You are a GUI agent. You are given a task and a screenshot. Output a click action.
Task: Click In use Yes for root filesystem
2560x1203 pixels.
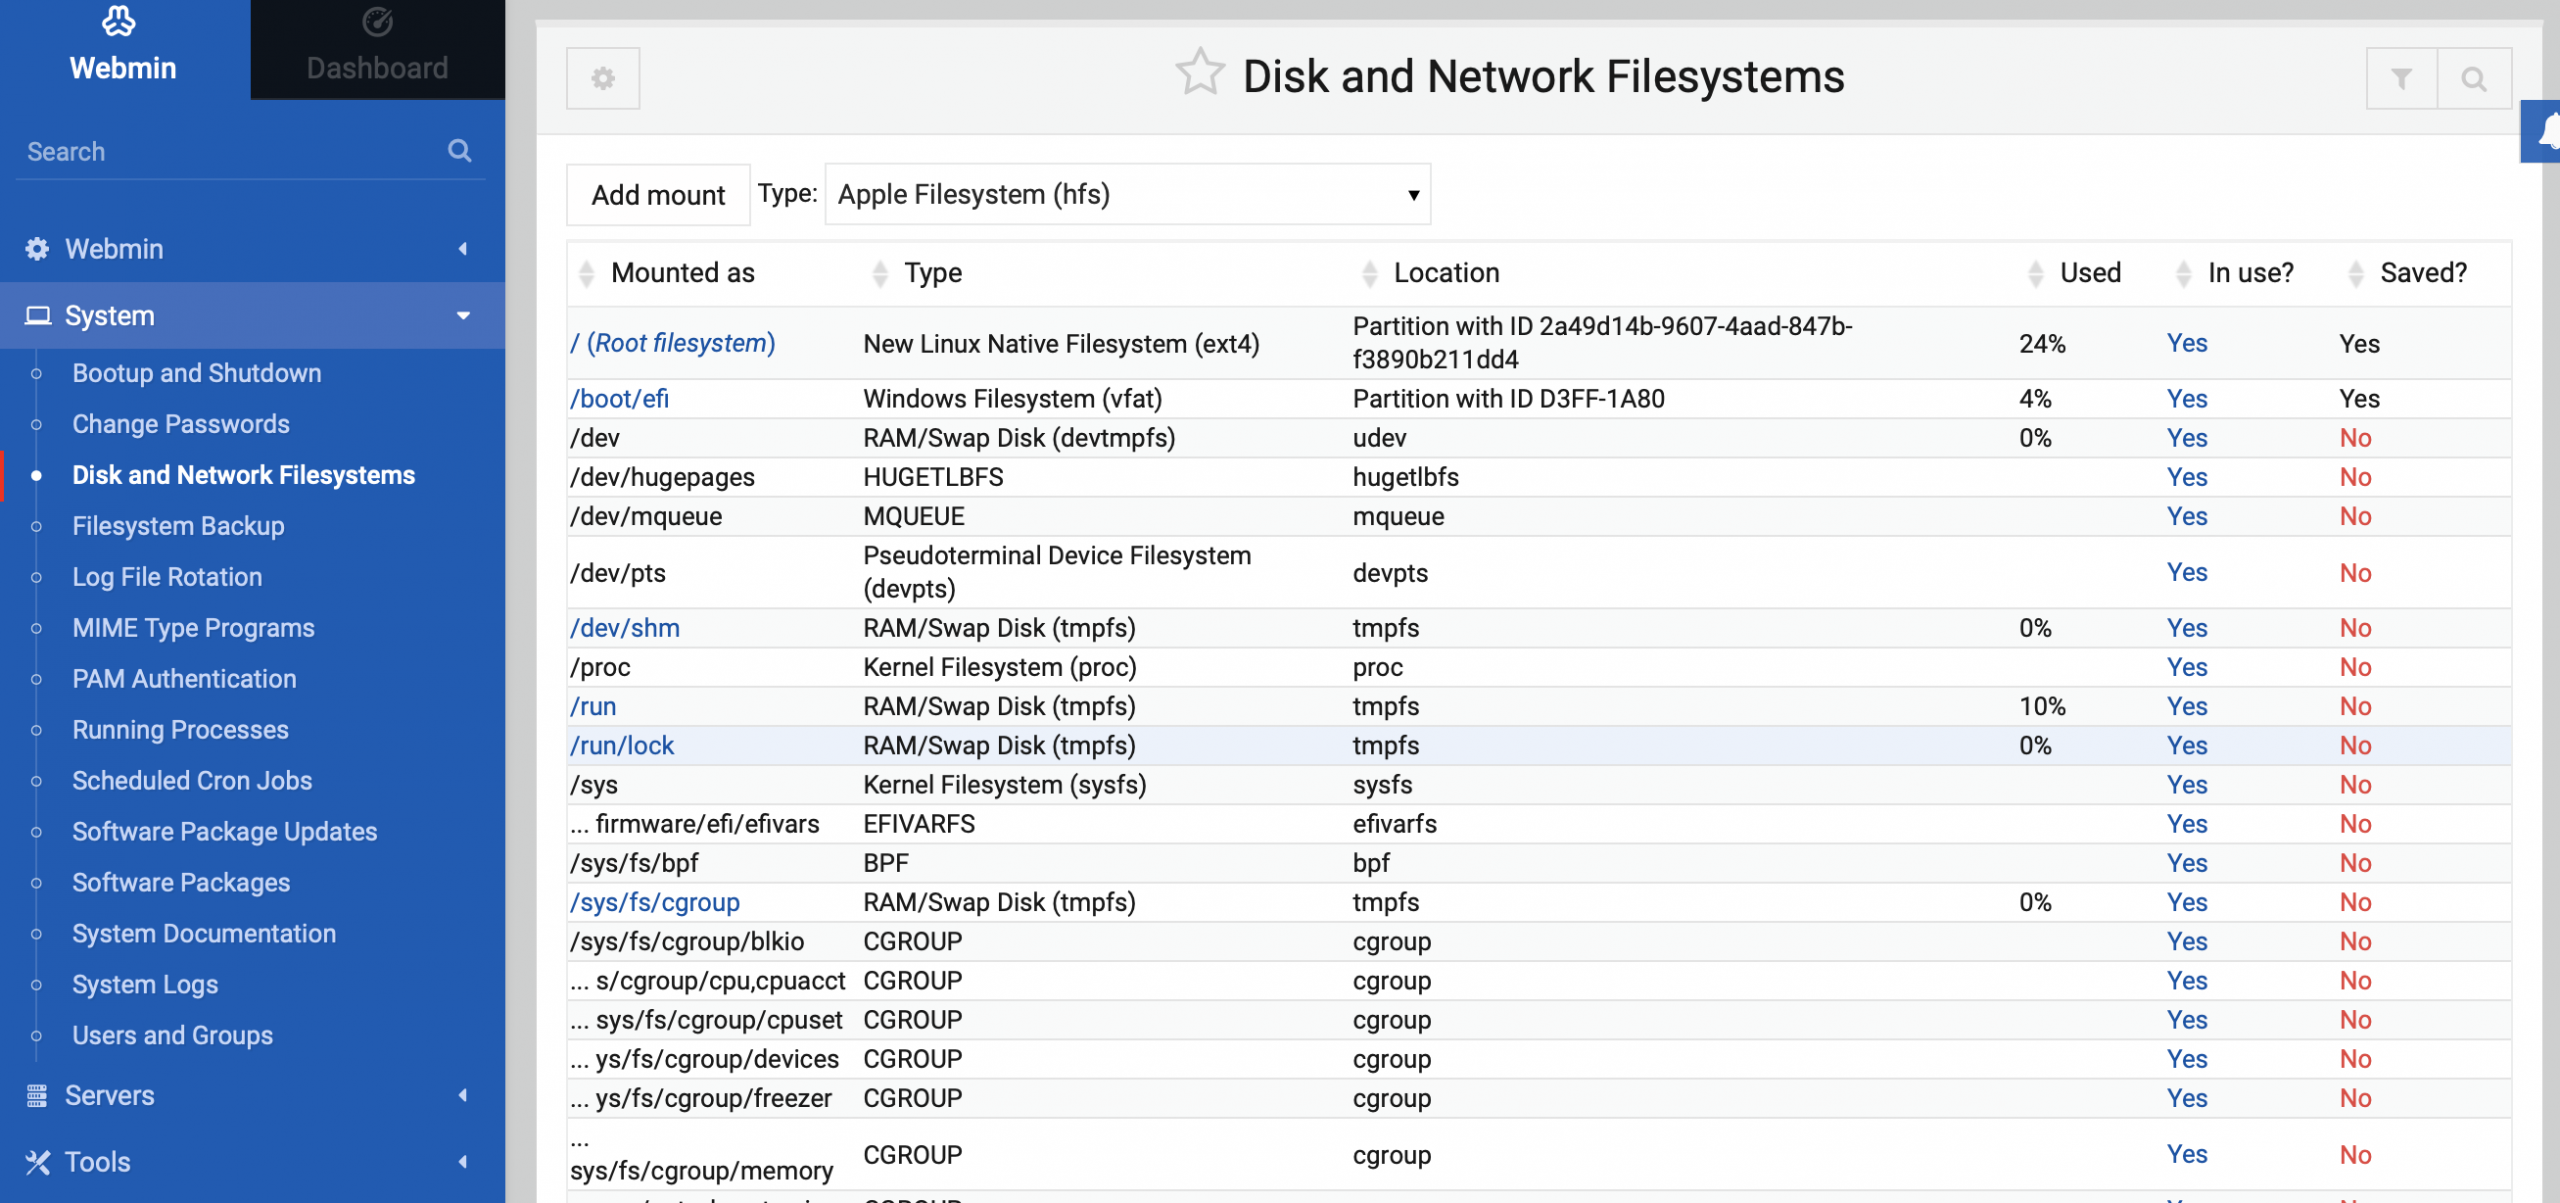tap(2187, 343)
